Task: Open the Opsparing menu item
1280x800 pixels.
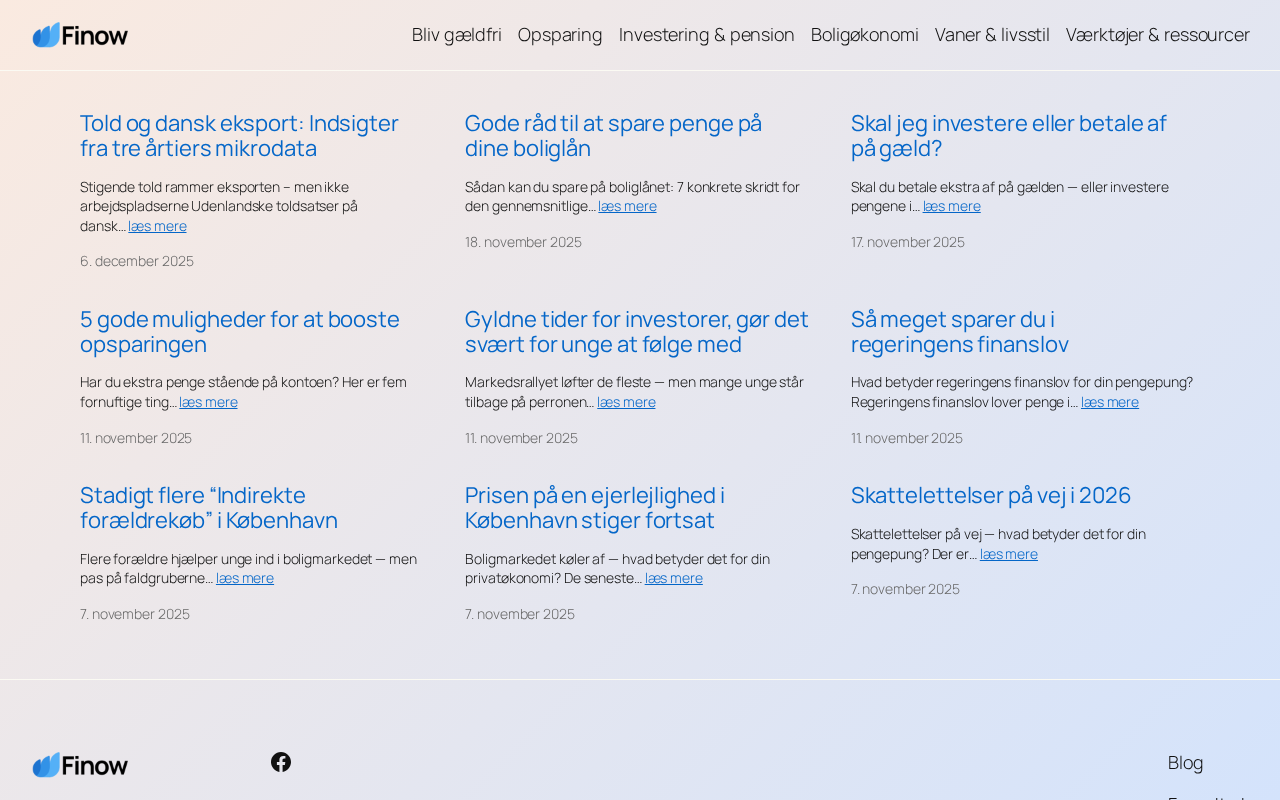Action: (x=560, y=35)
